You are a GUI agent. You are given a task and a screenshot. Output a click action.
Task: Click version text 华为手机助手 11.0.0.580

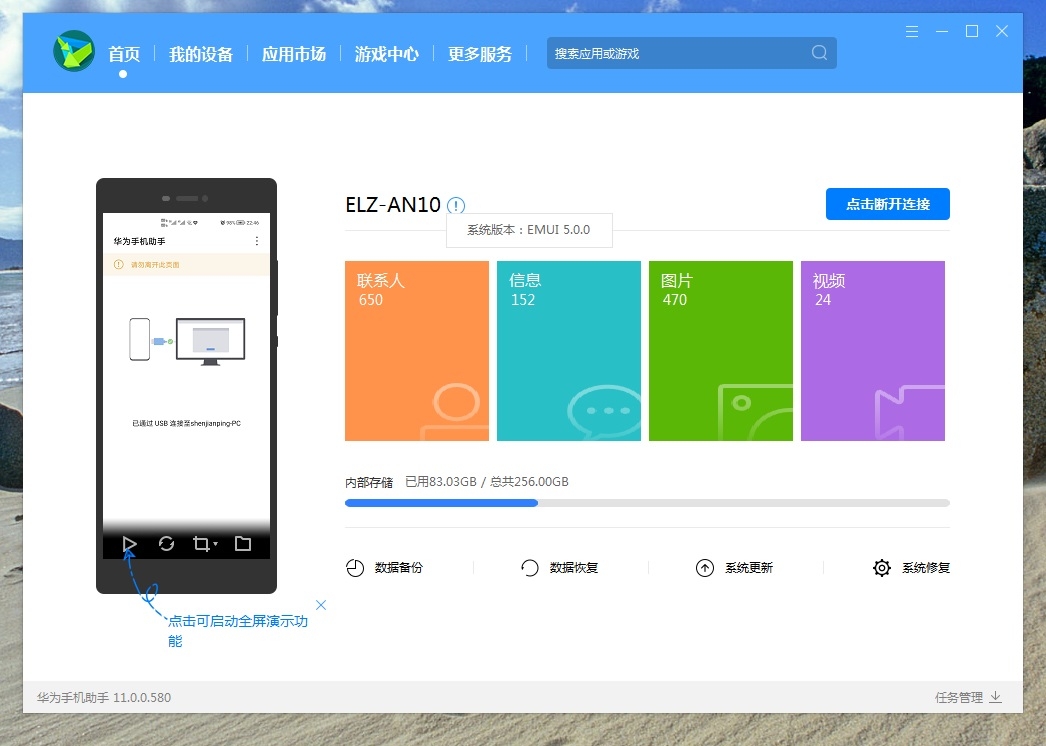click(x=104, y=698)
